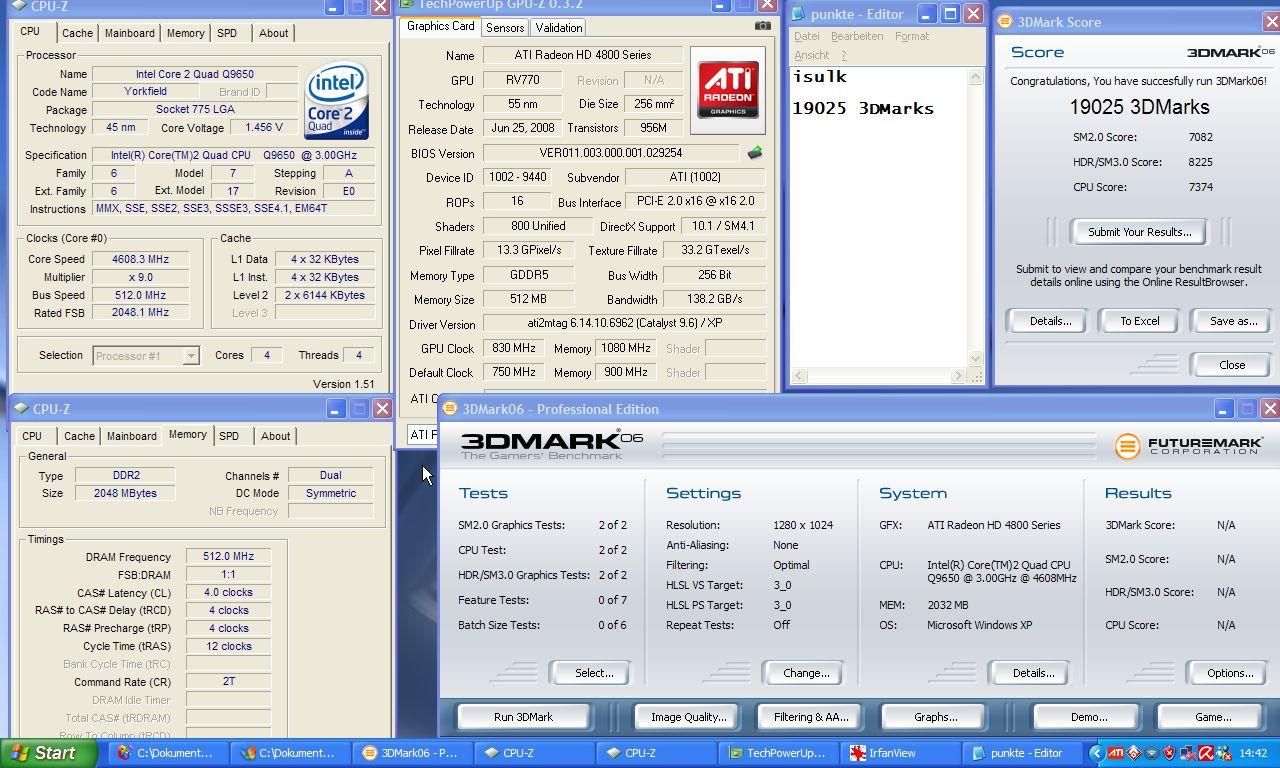
Task: Expand hidden tray icons with the arrow
Action: 1095,753
